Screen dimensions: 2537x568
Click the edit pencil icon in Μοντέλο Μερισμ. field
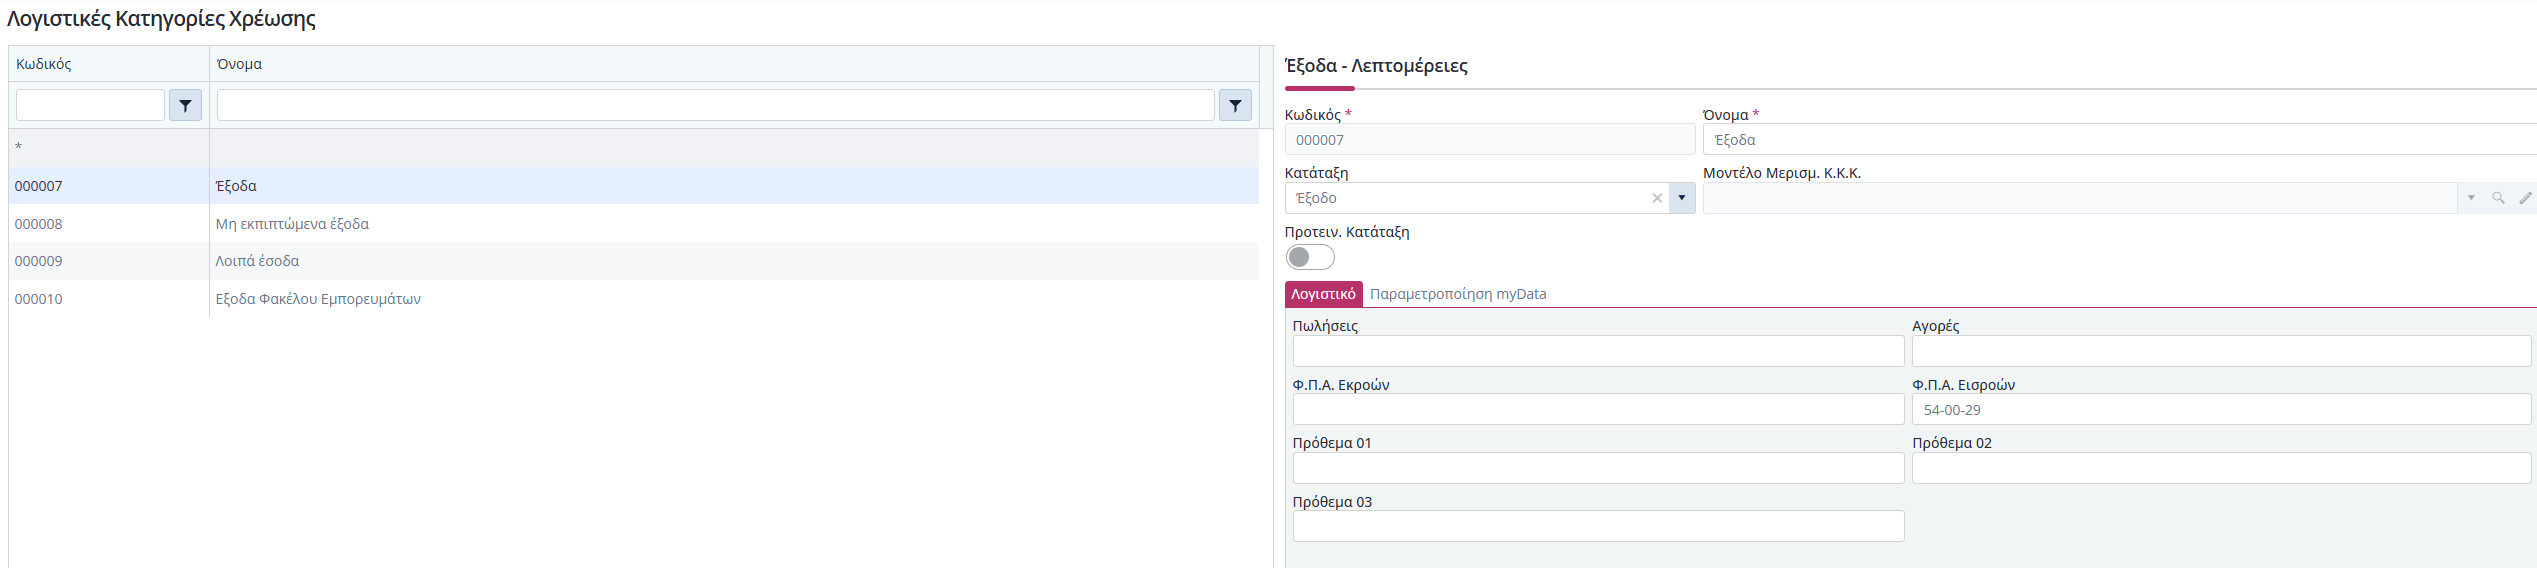click(2525, 198)
